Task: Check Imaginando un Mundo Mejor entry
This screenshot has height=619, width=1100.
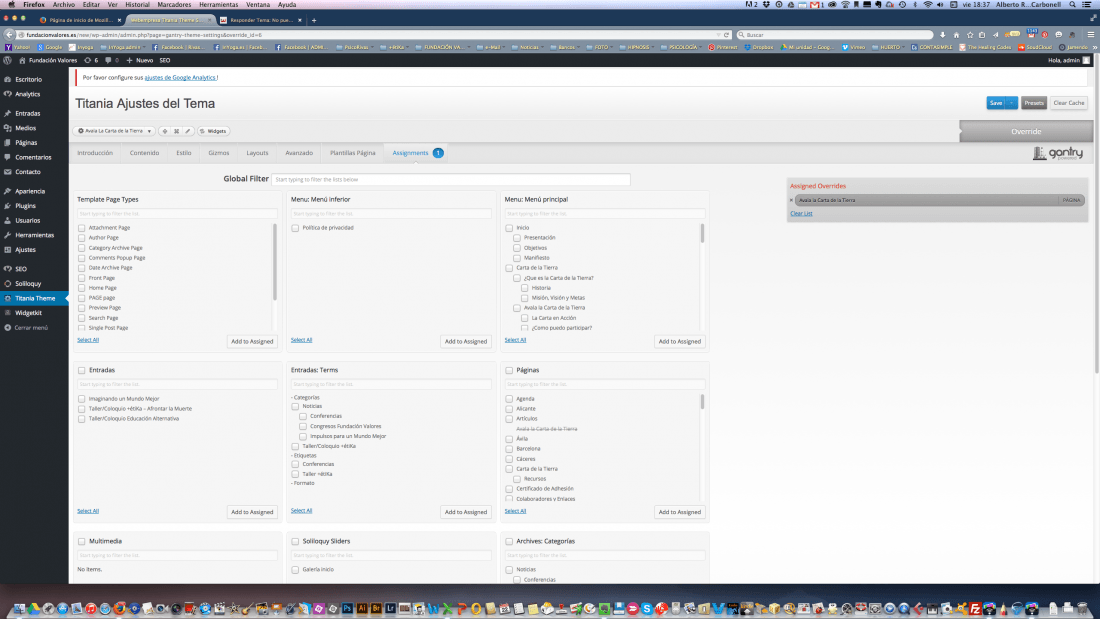Action: 81,399
